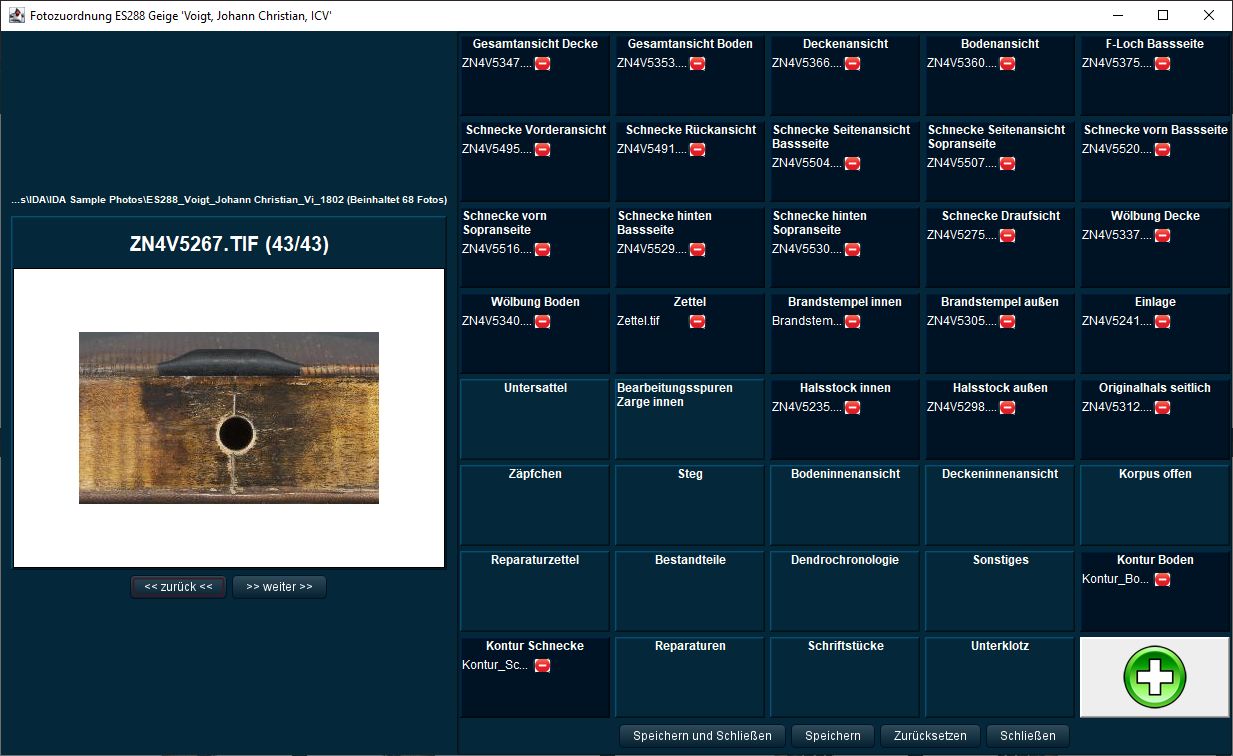Click file Kontur_Sc... under Kontur Schnecke
1233x756 pixels.
(x=495, y=666)
